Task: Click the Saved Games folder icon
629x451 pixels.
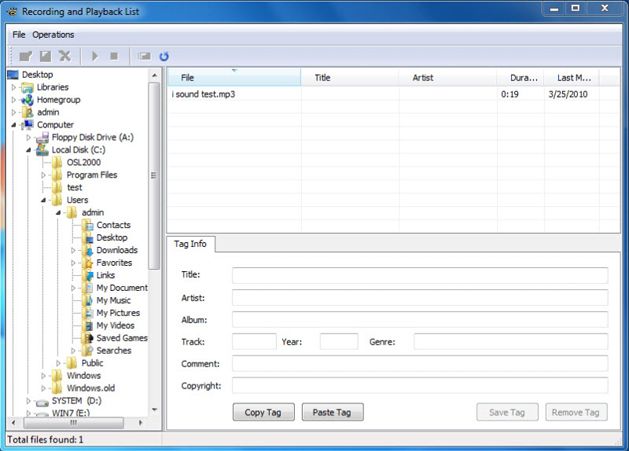Action: click(x=87, y=338)
